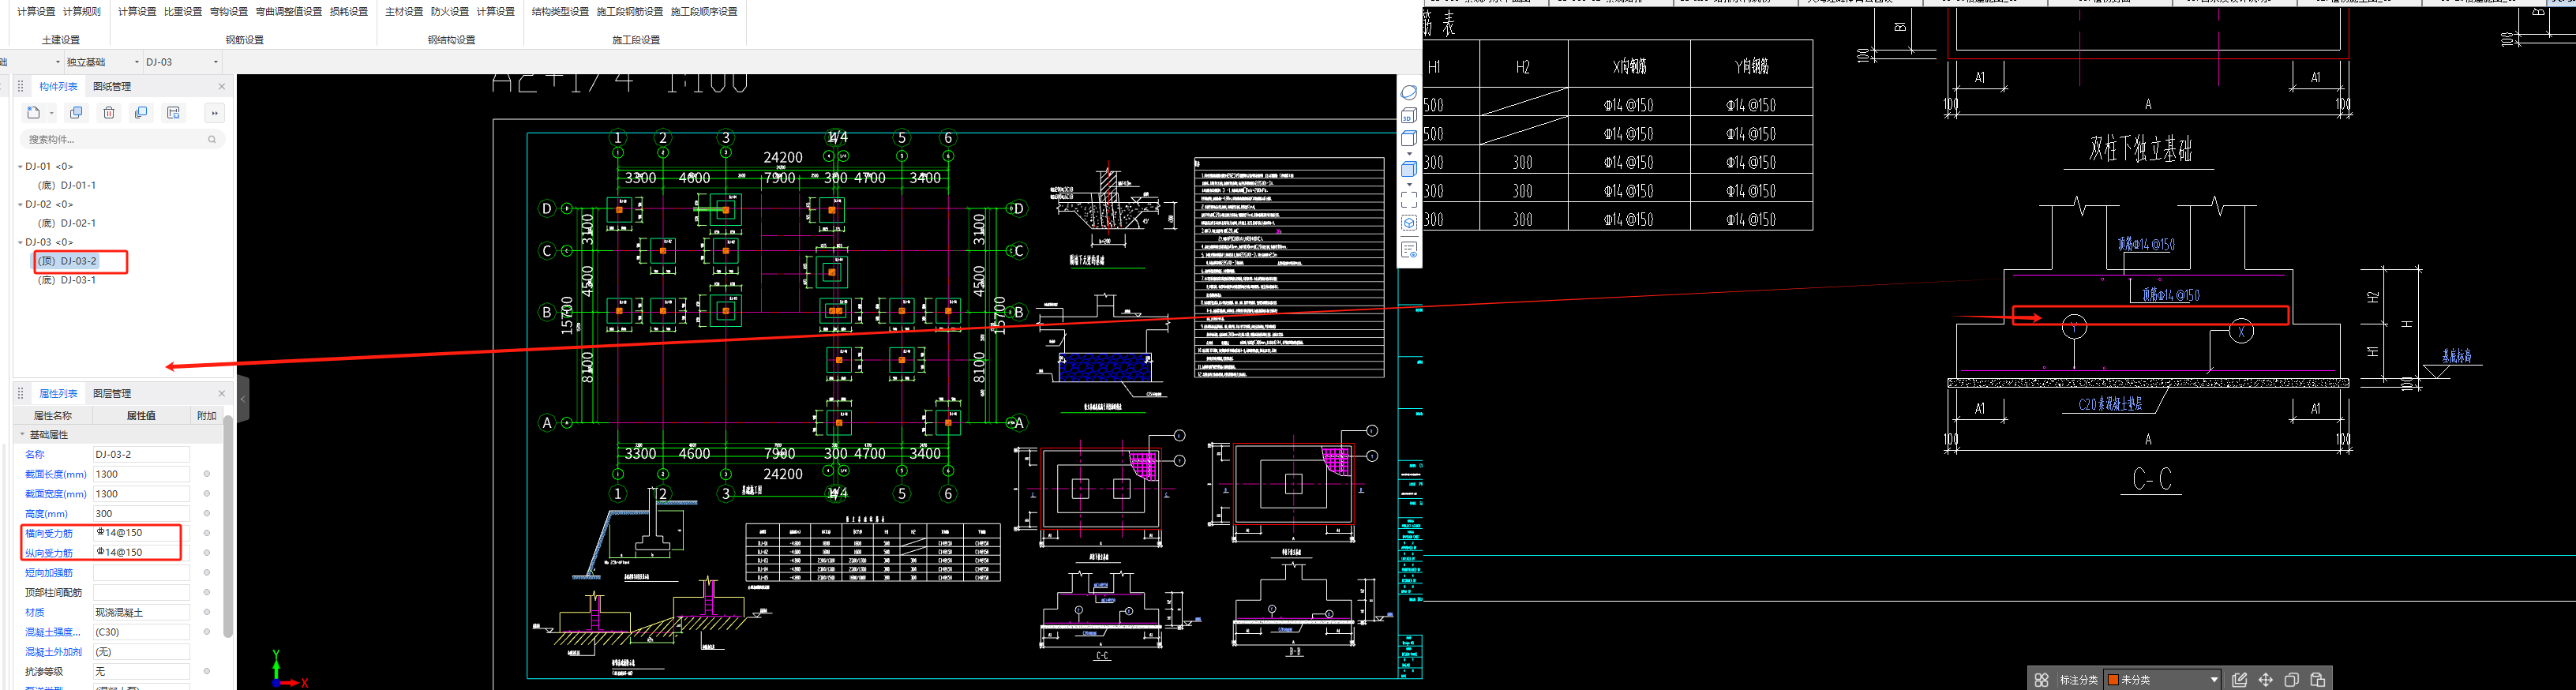This screenshot has width=2576, height=690.
Task: Switch to the 图纸管理 tab
Action: pos(112,87)
